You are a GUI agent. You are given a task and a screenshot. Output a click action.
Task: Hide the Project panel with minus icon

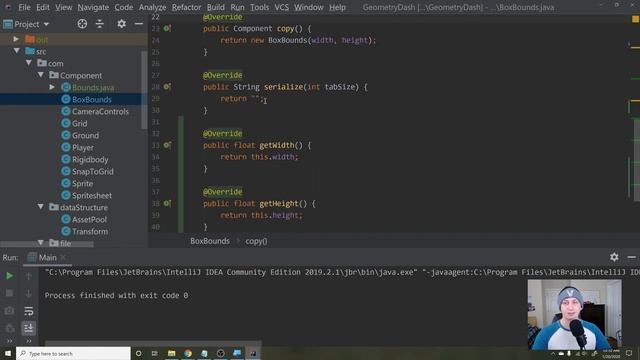pos(139,24)
